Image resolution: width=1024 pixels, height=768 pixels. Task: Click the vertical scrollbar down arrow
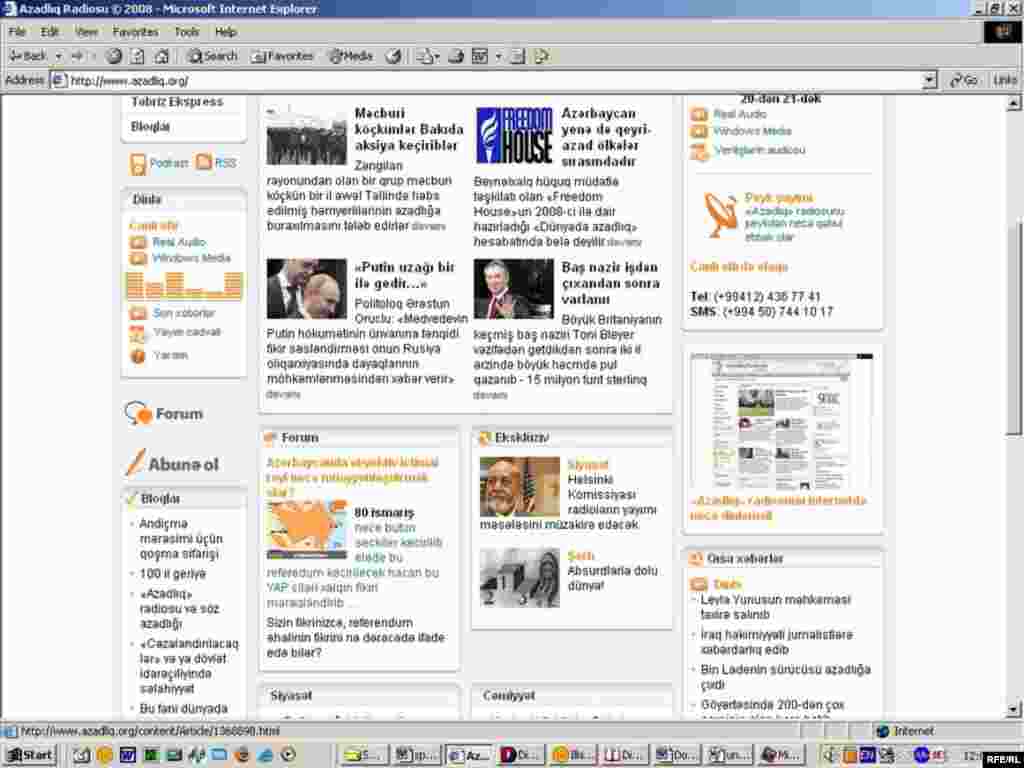[x=1014, y=712]
